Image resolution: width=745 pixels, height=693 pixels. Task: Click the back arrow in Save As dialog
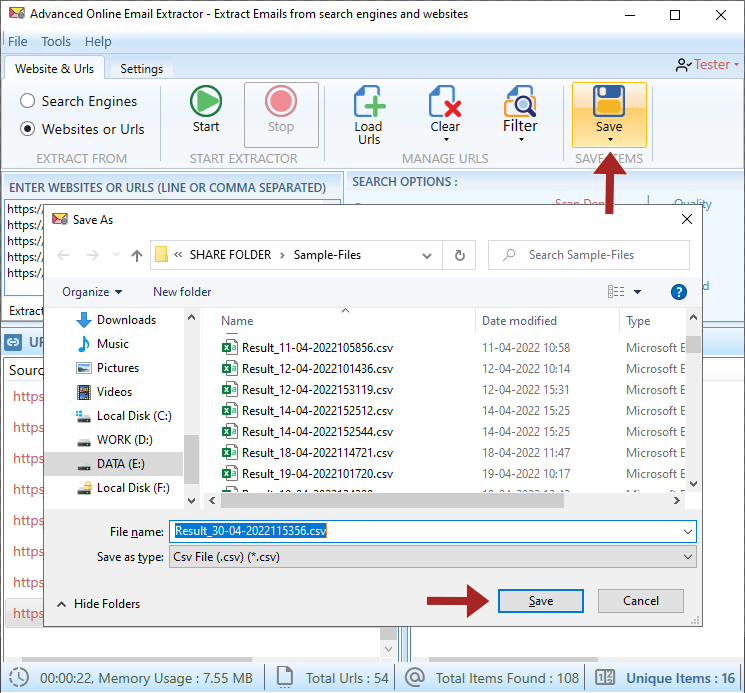[63, 256]
